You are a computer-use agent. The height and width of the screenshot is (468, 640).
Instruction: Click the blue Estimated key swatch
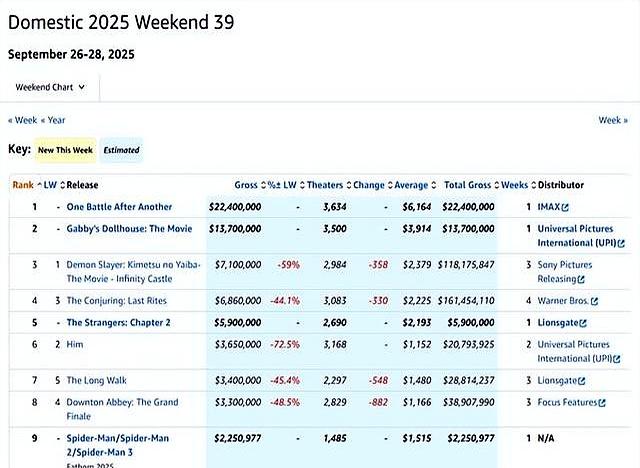coord(121,151)
